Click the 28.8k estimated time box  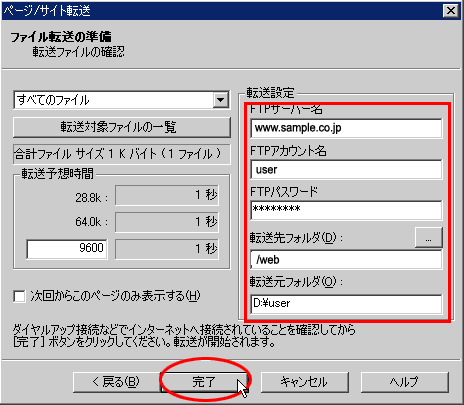[167, 195]
